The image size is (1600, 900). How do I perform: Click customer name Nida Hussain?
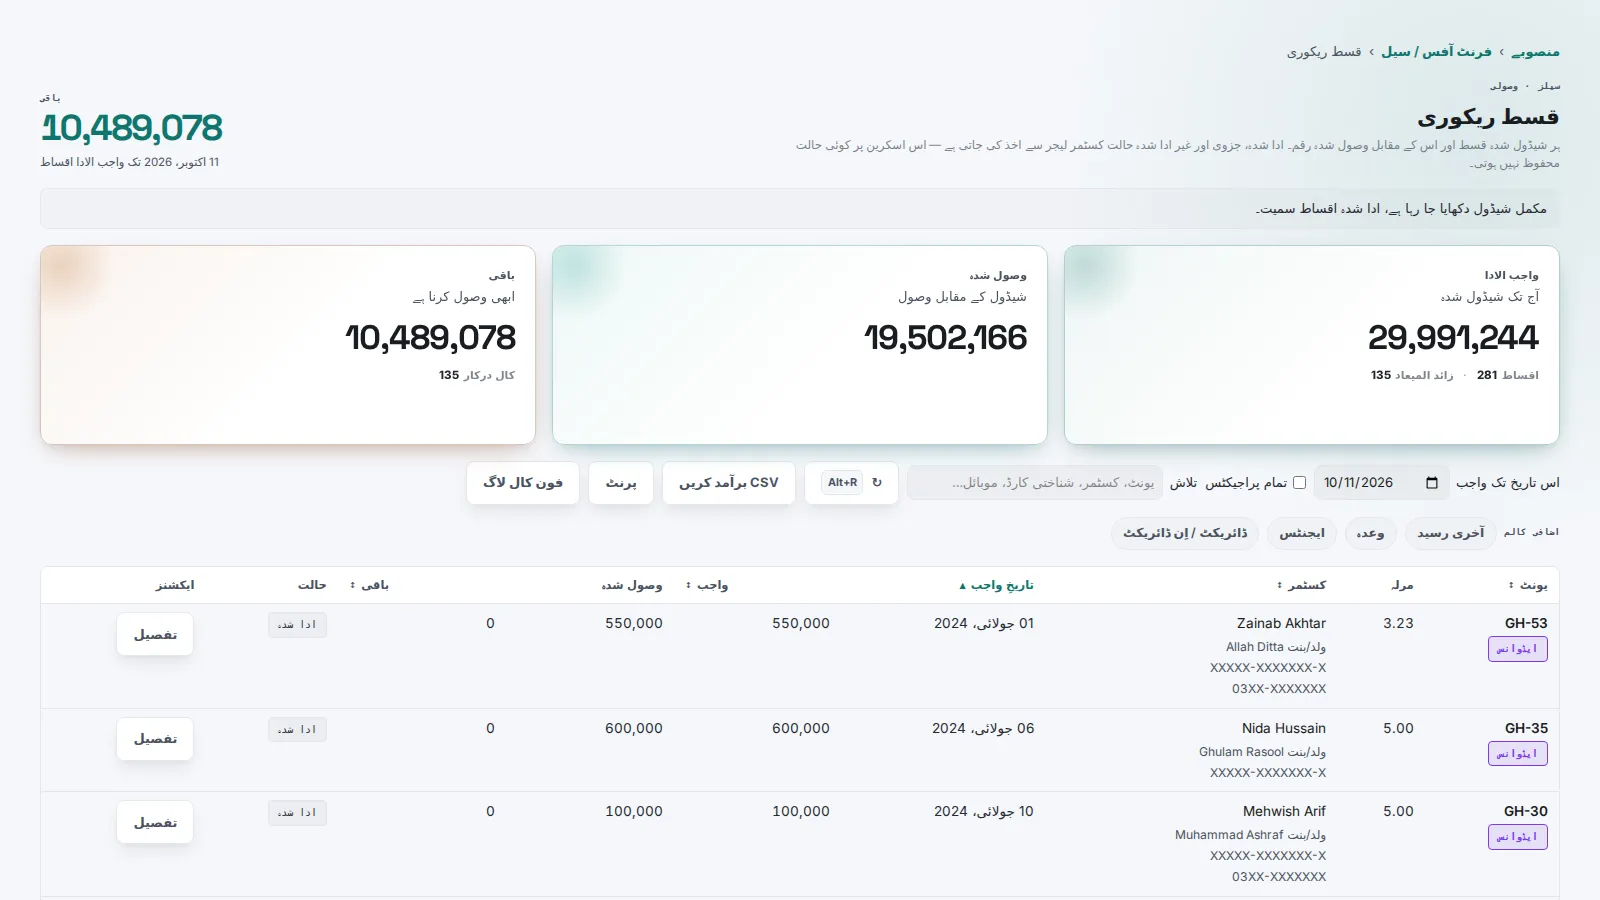tap(1284, 728)
